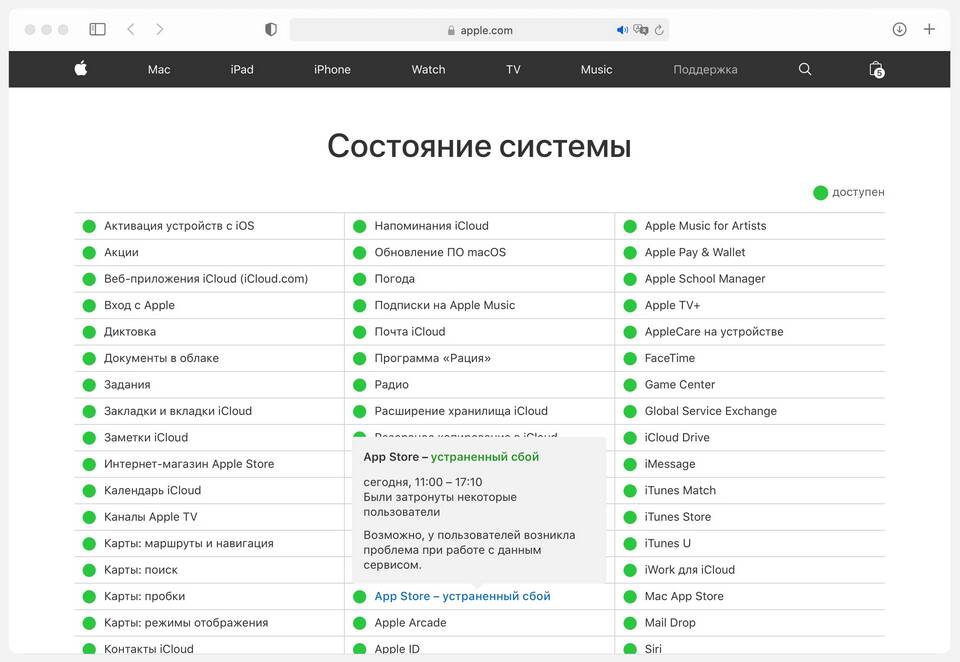The width and height of the screenshot is (960, 662).
Task: Click the forward navigation arrow
Action: tap(160, 30)
